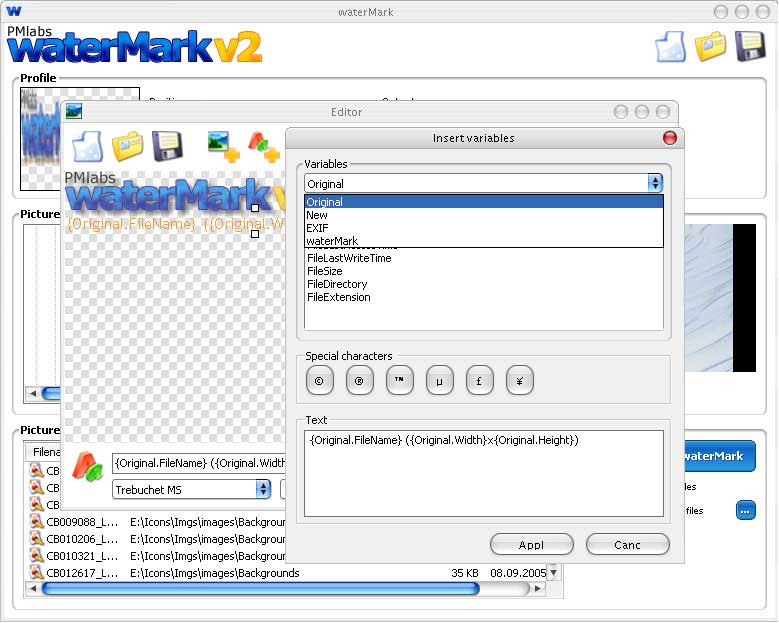Click the 35 KB size cell
The height and width of the screenshot is (623, 779).
pyautogui.click(x=465, y=573)
